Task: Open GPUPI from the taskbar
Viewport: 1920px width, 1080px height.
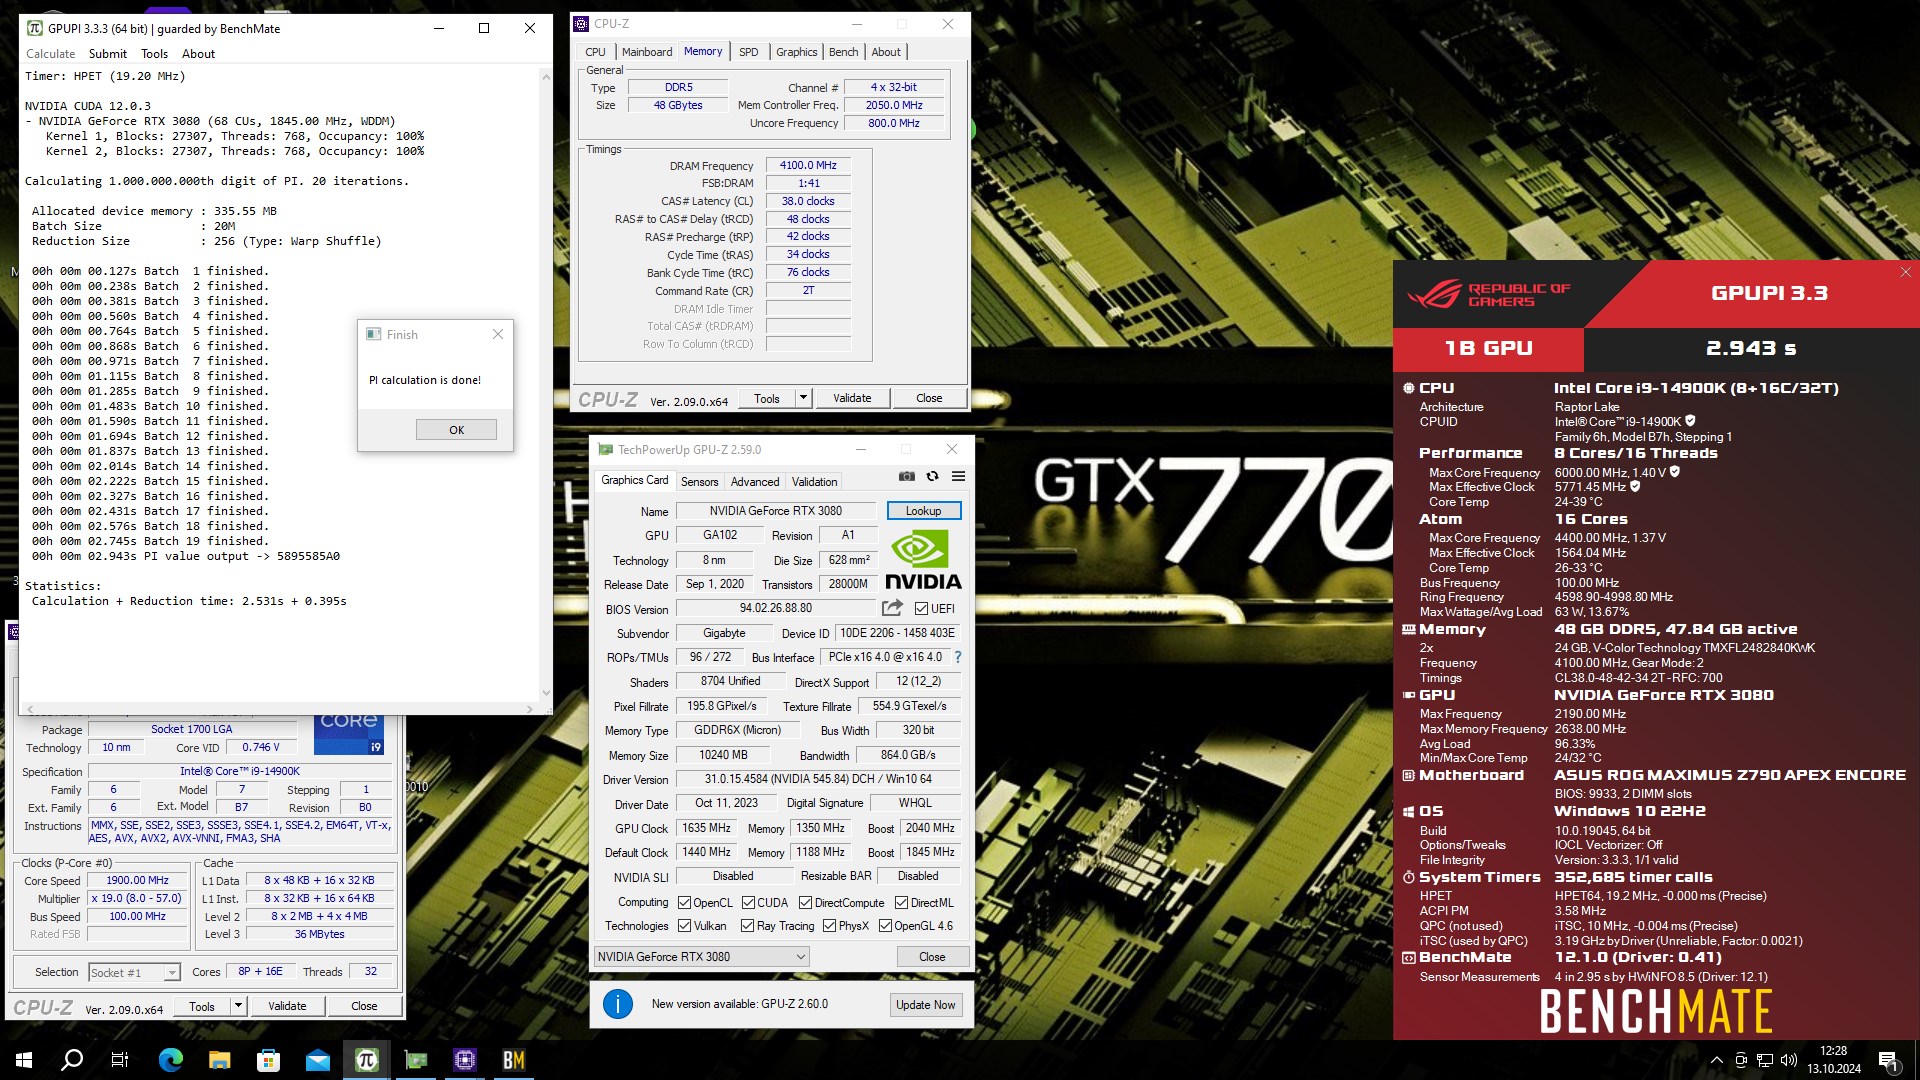Action: point(367,1060)
